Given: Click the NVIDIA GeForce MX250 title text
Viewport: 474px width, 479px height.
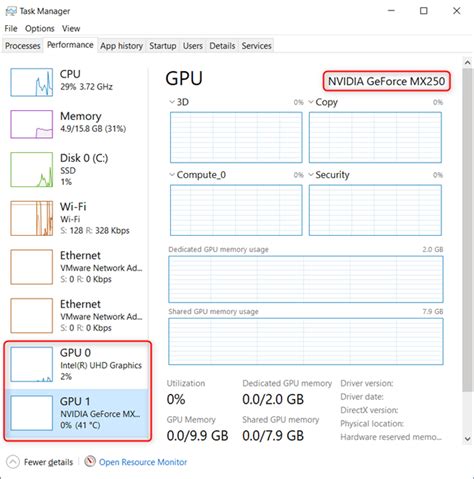Looking at the screenshot, I should [x=386, y=81].
